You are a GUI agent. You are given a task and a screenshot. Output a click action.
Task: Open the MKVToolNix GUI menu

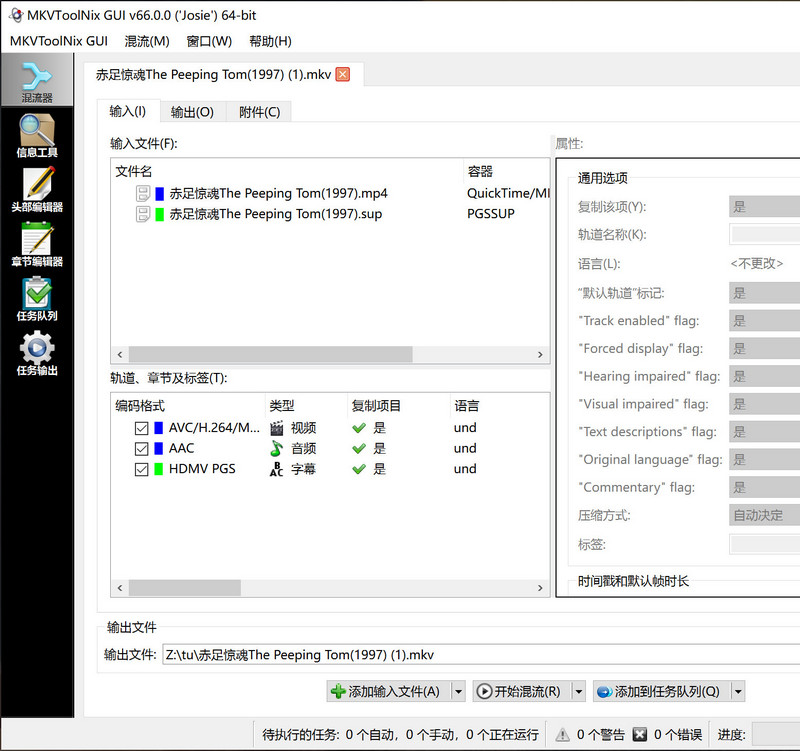59,41
